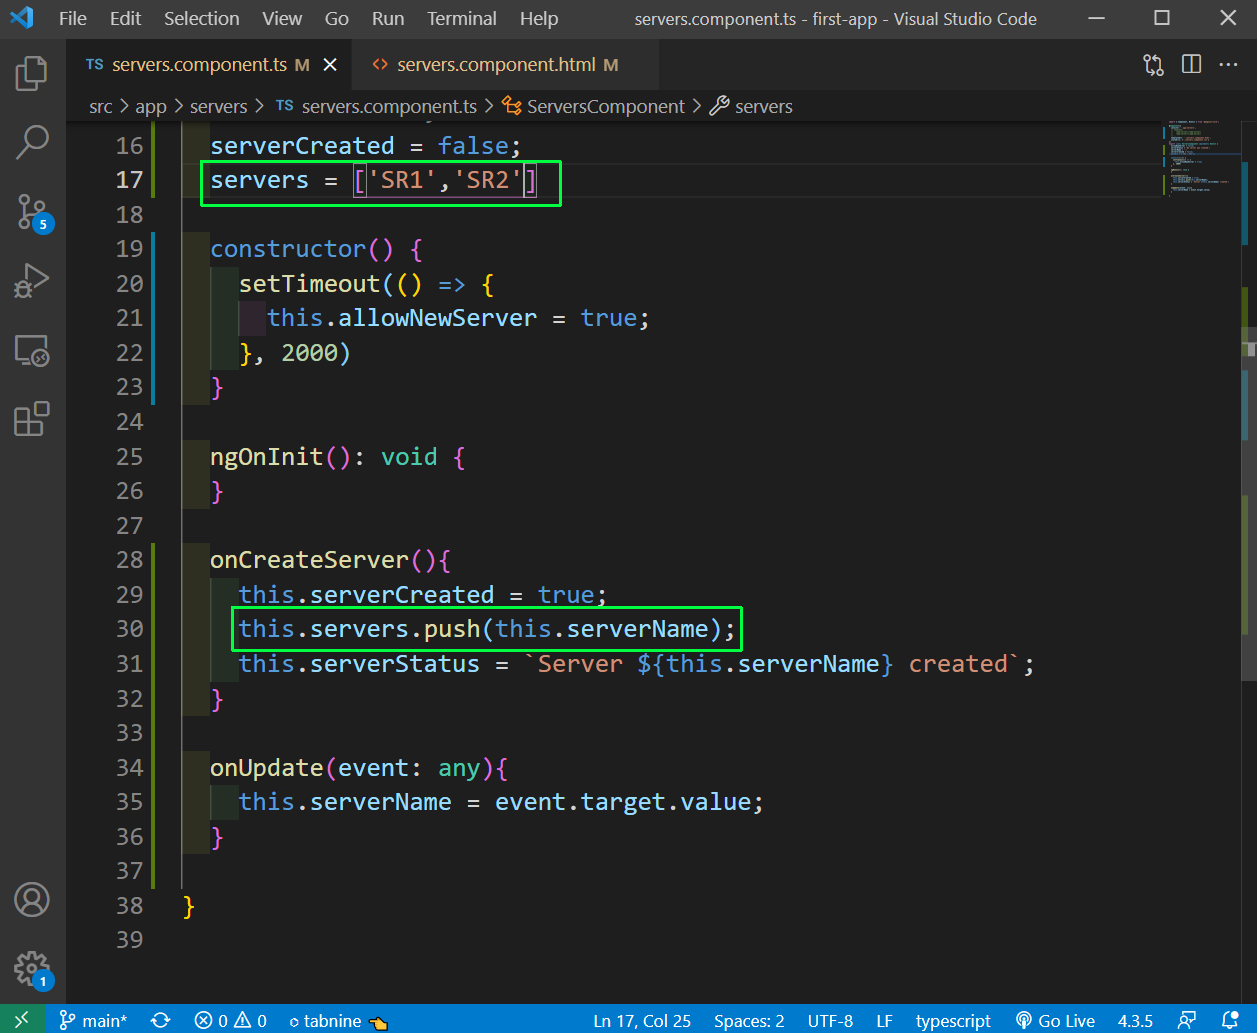Open the Remote Explorer view
The height and width of the screenshot is (1033, 1257).
32,350
